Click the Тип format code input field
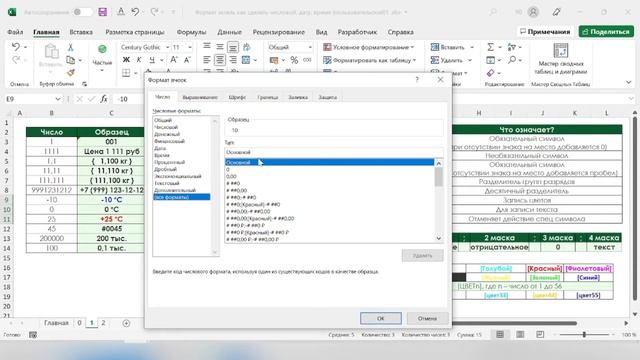 click(x=334, y=152)
